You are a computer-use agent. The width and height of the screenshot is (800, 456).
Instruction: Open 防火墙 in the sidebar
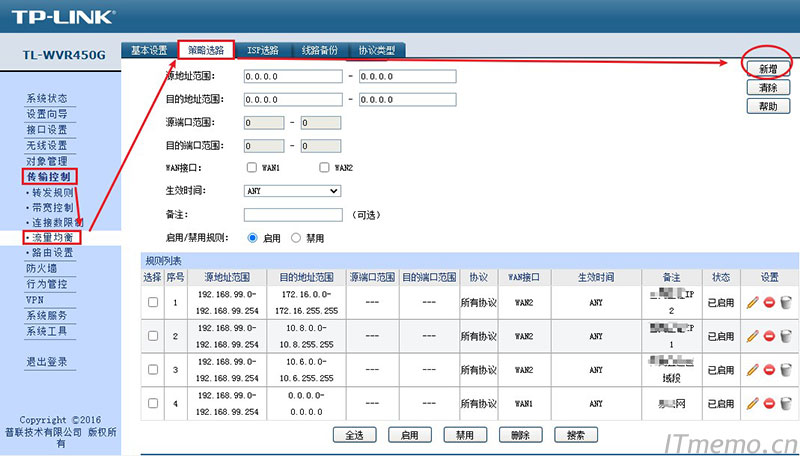pos(42,268)
